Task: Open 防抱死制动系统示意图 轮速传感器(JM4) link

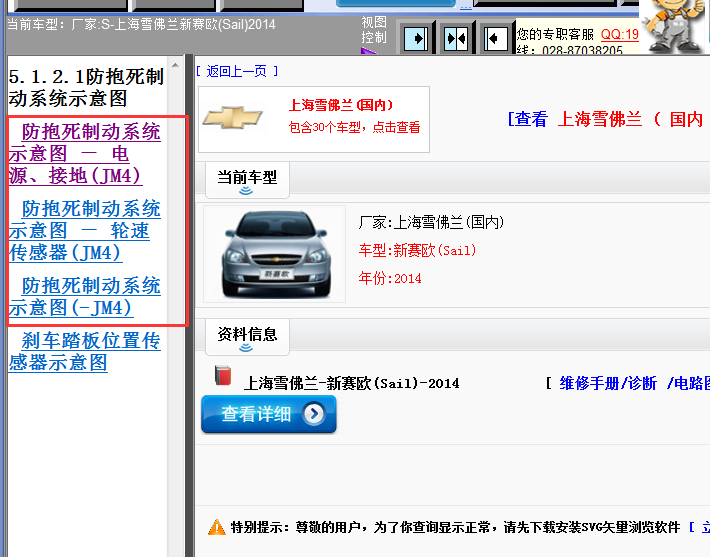Action: pyautogui.click(x=85, y=230)
